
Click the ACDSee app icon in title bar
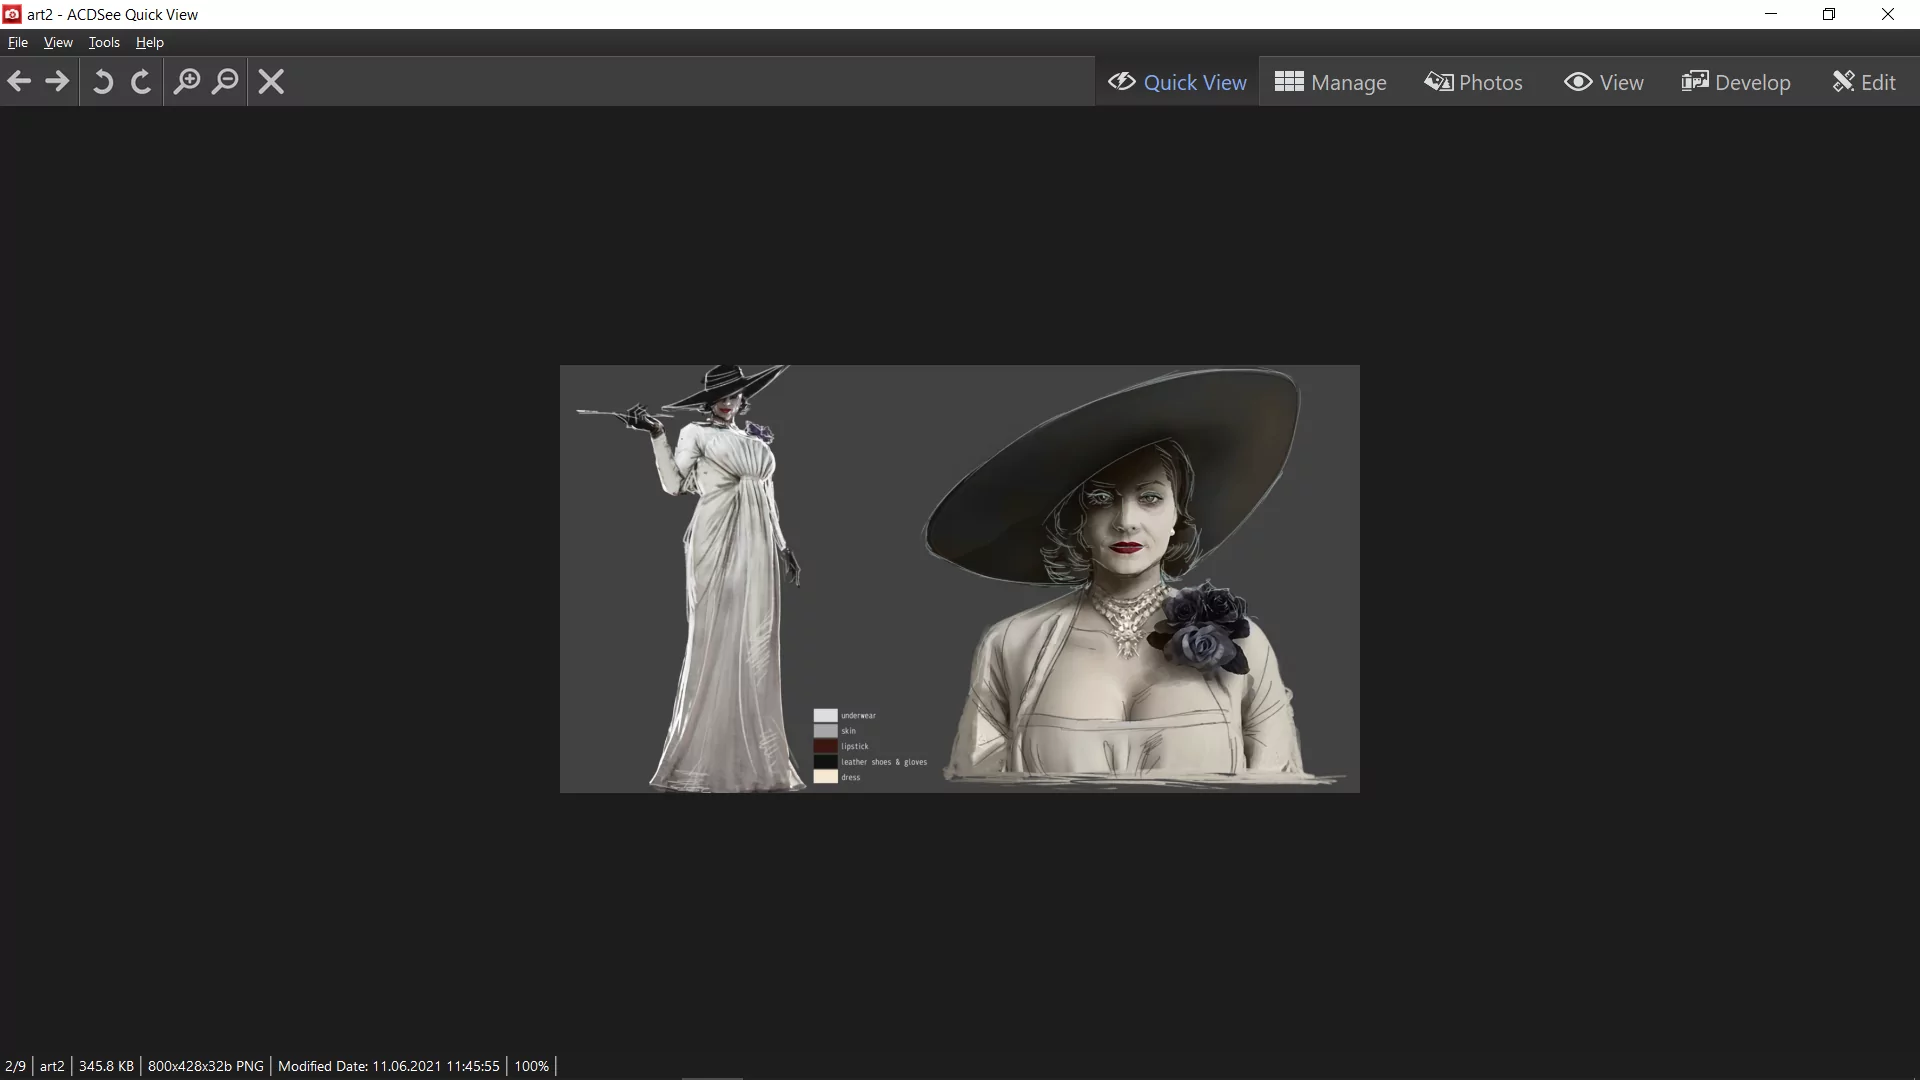pyautogui.click(x=12, y=14)
